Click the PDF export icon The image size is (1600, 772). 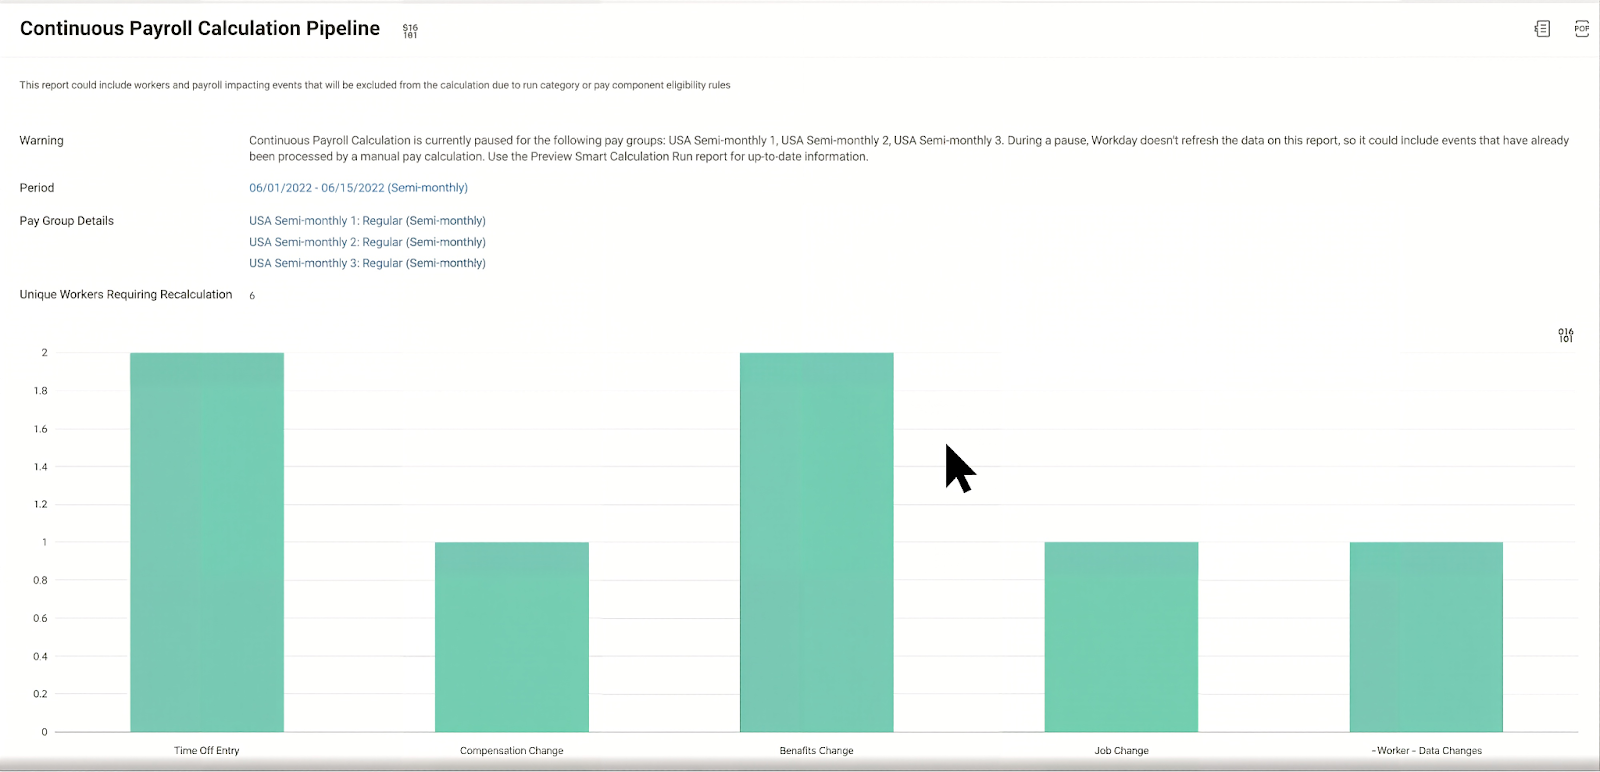click(x=1581, y=29)
